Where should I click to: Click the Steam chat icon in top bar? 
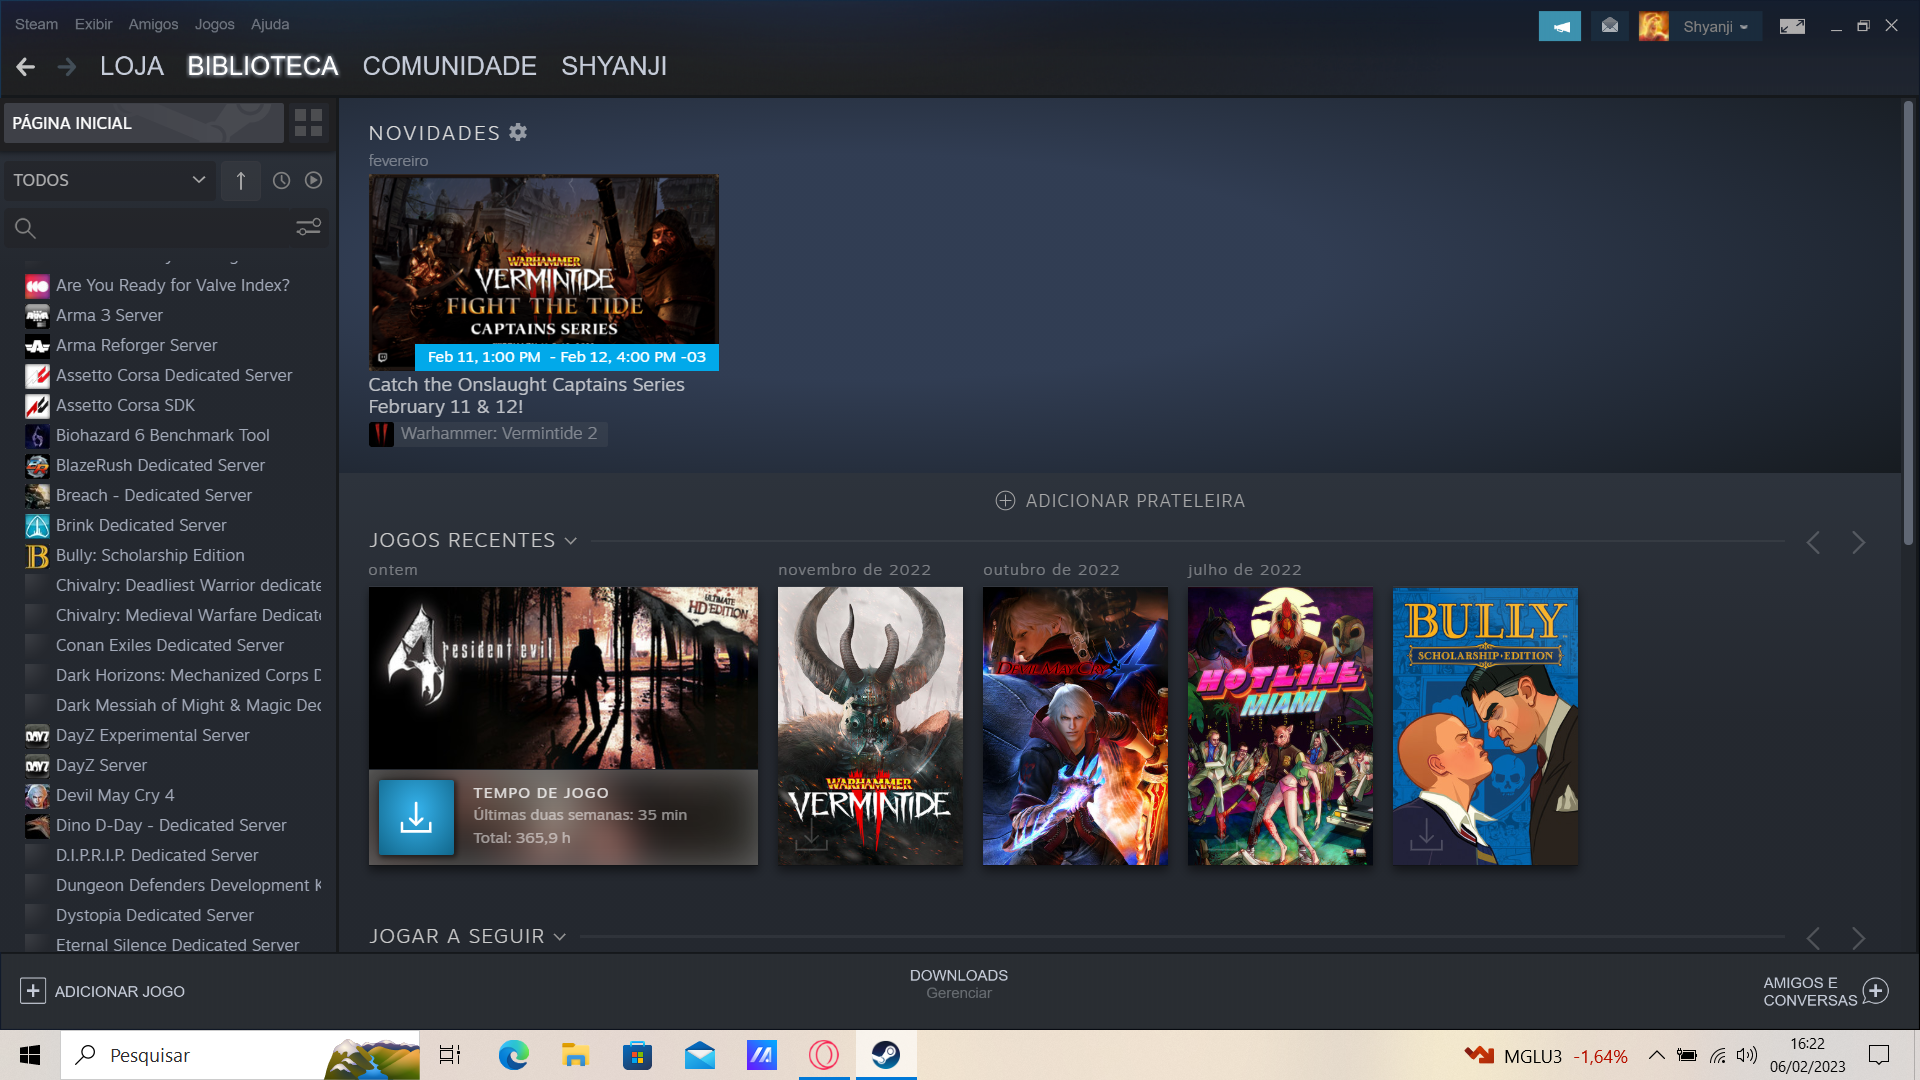pyautogui.click(x=1609, y=24)
